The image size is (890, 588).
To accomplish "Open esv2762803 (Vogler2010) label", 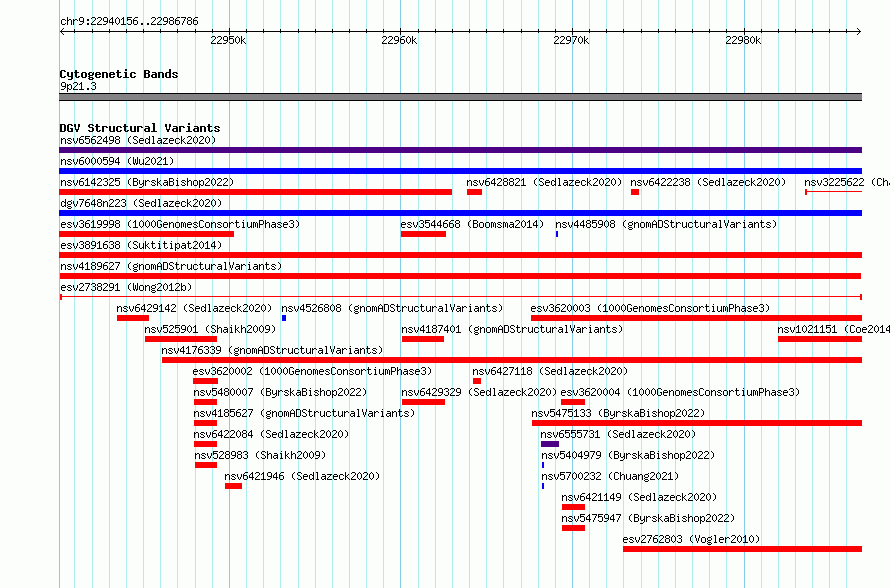I will pyautogui.click(x=691, y=539).
